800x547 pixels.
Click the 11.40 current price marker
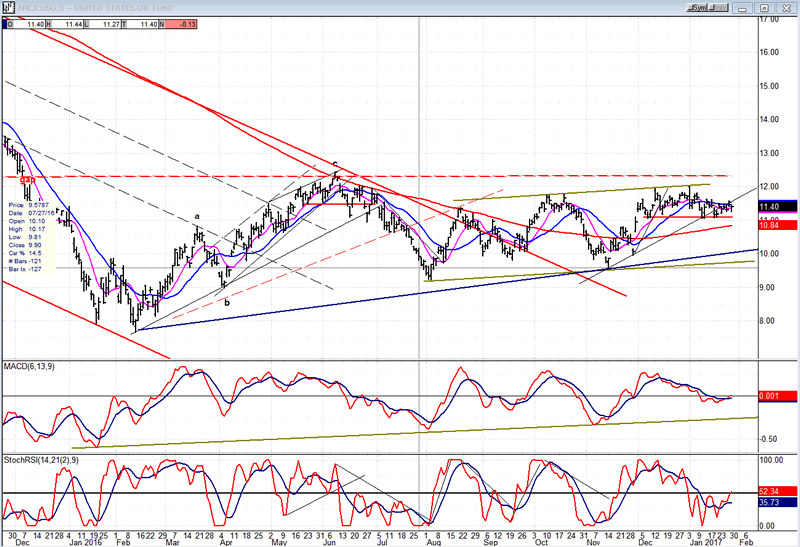[x=769, y=206]
